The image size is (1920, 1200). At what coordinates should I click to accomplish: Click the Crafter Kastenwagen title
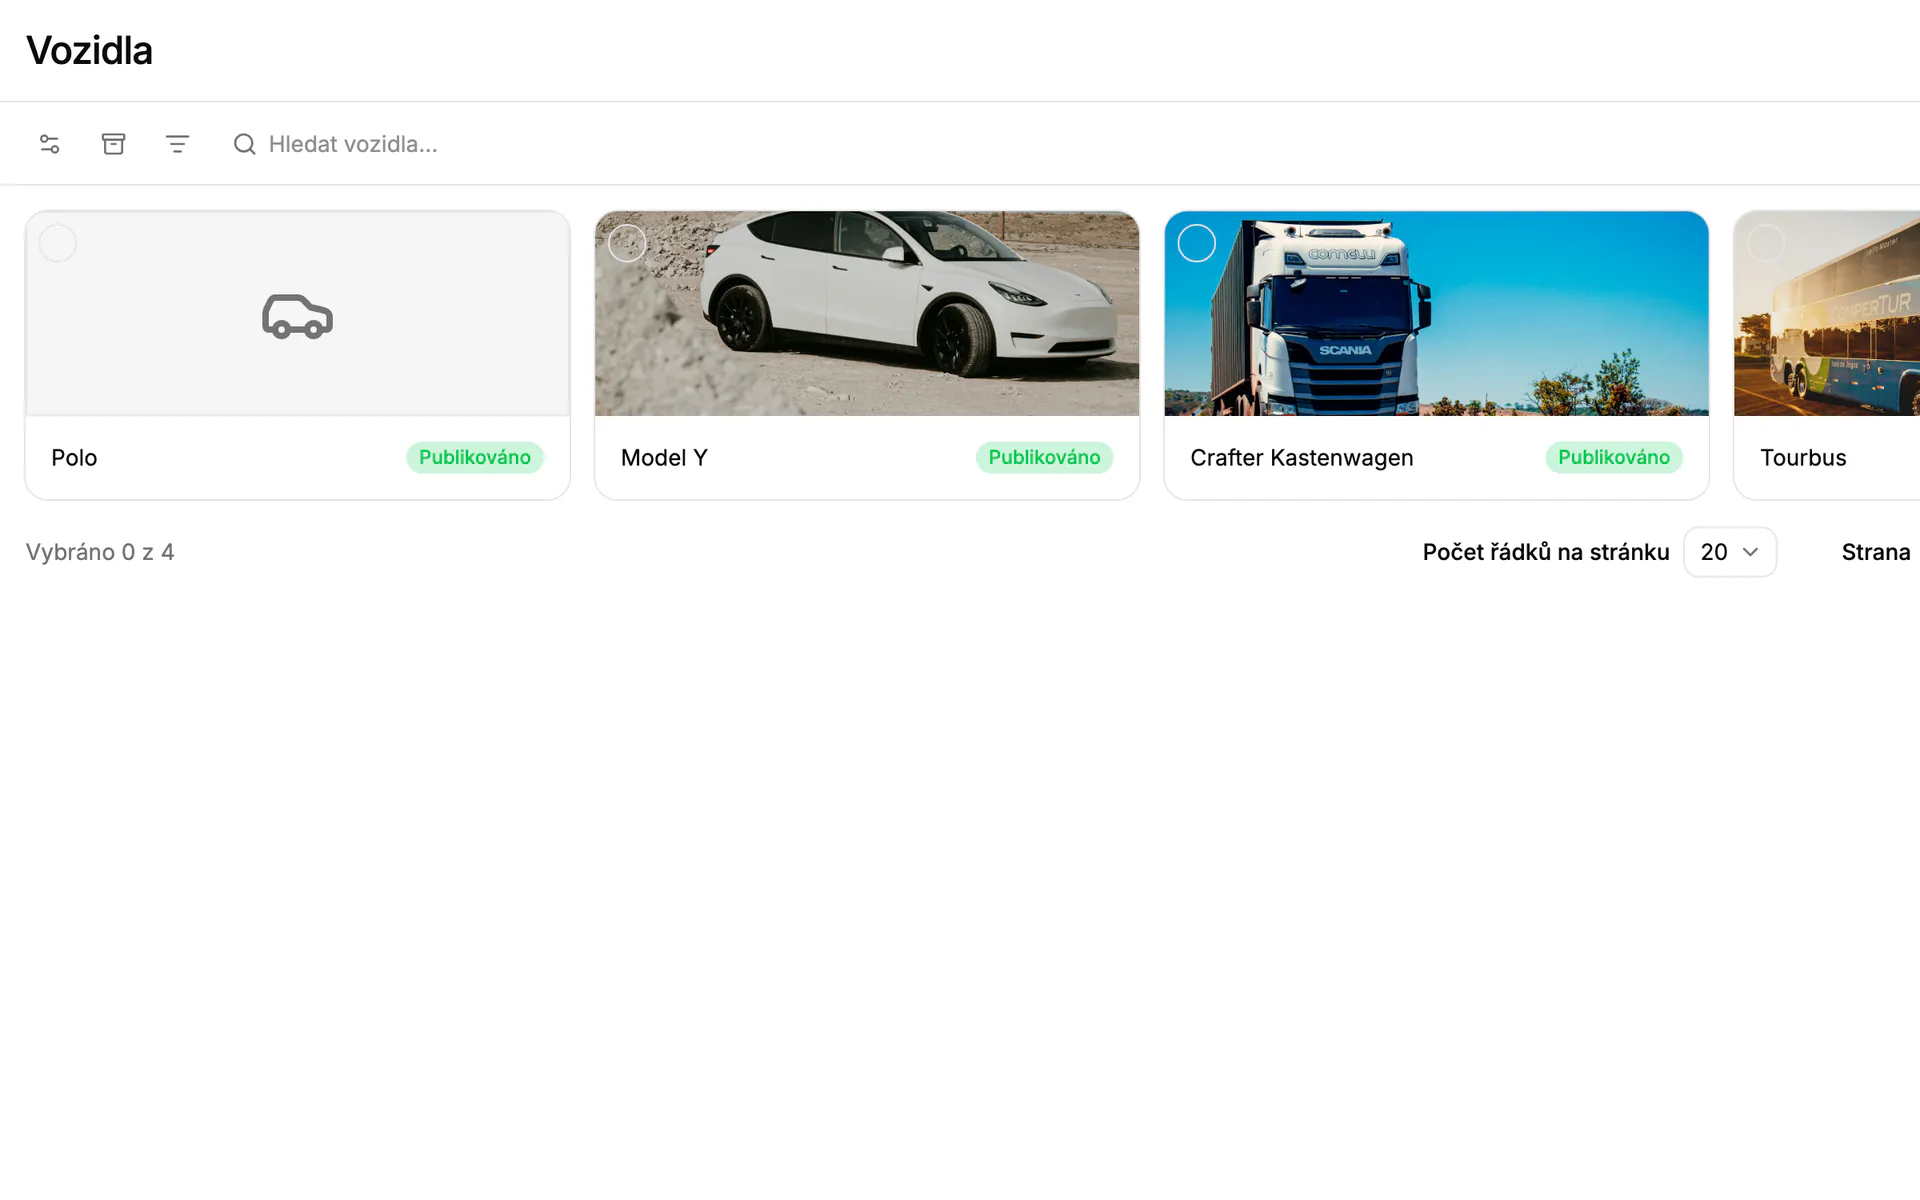coord(1302,458)
